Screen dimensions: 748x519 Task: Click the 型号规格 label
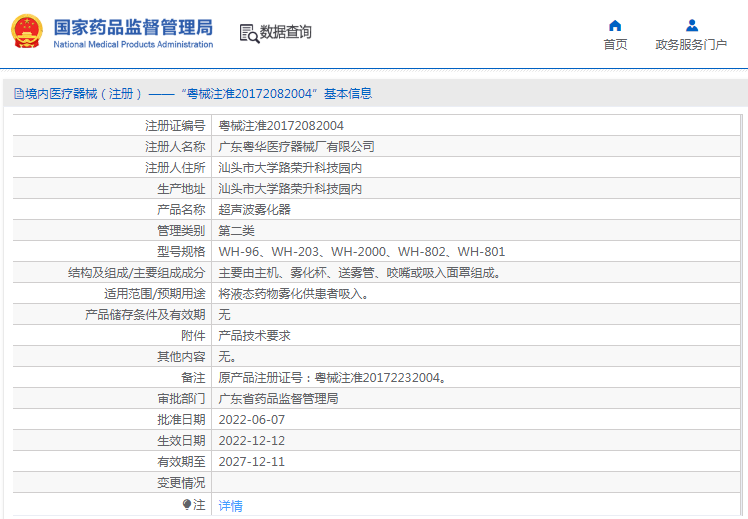coord(181,251)
